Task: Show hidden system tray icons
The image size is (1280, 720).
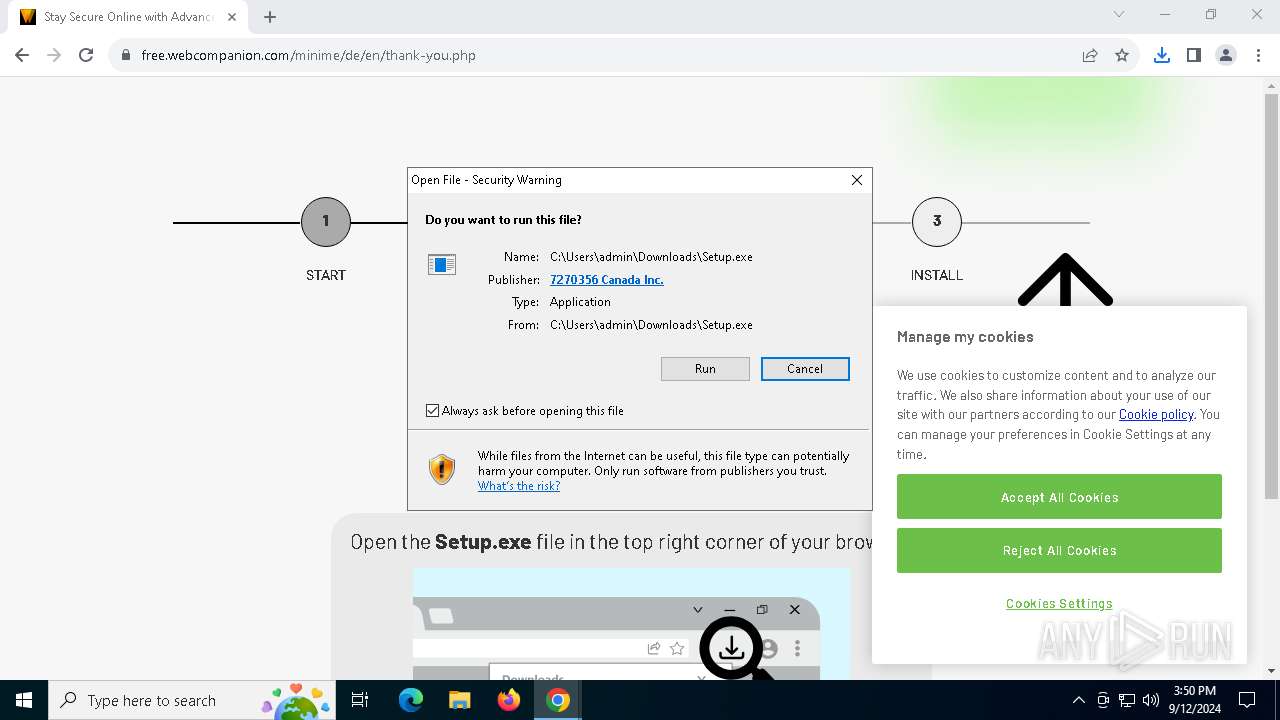Action: pyautogui.click(x=1078, y=700)
